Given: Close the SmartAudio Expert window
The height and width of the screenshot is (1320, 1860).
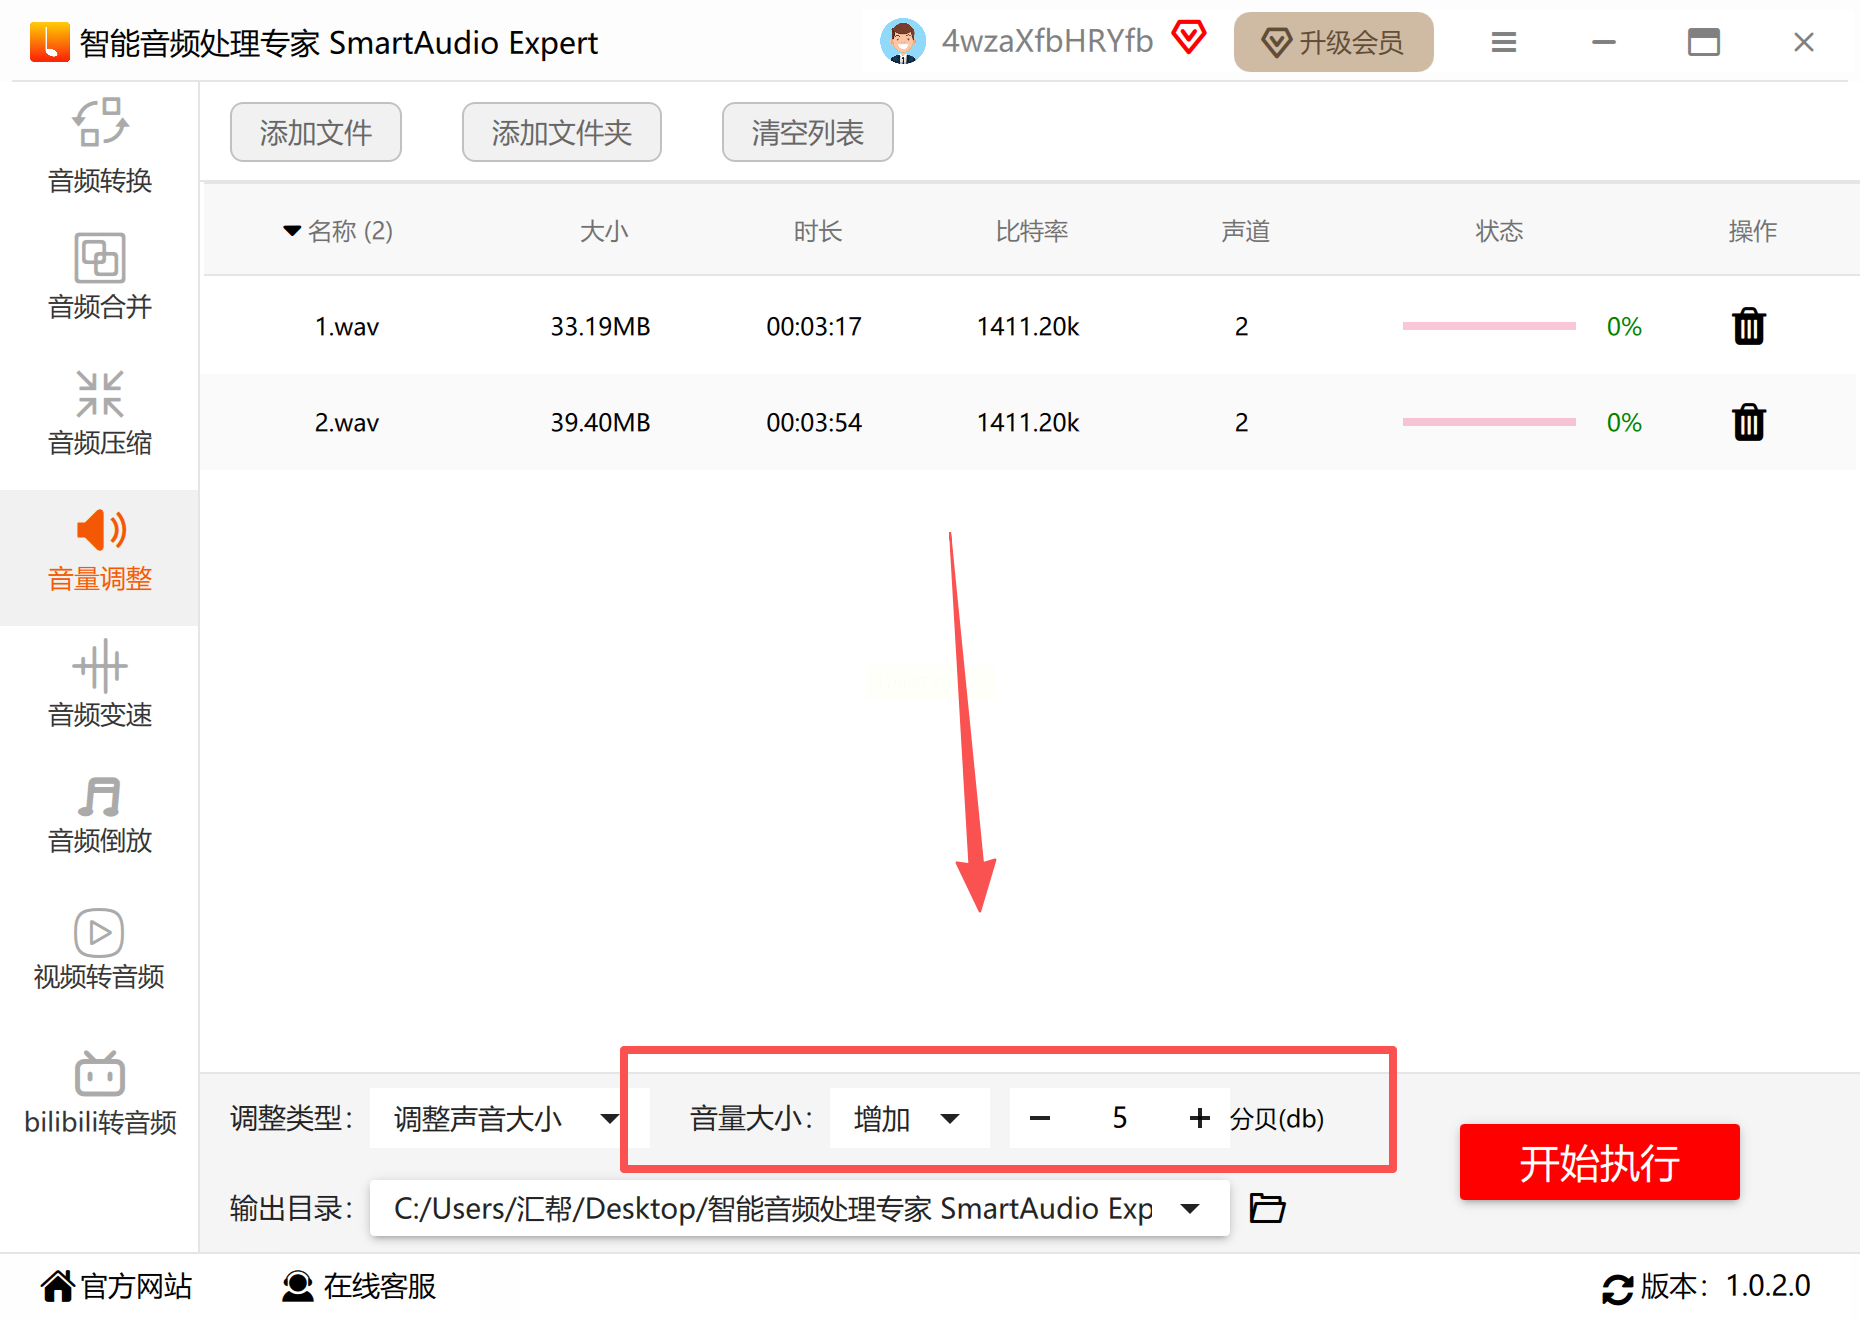Looking at the screenshot, I should point(1804,42).
